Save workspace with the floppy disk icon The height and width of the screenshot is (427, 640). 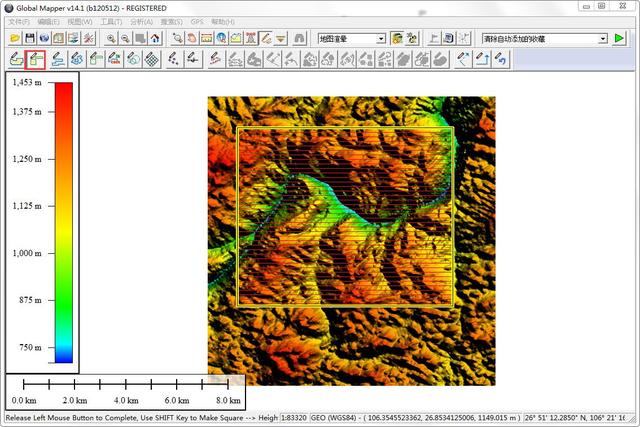[x=30, y=39]
